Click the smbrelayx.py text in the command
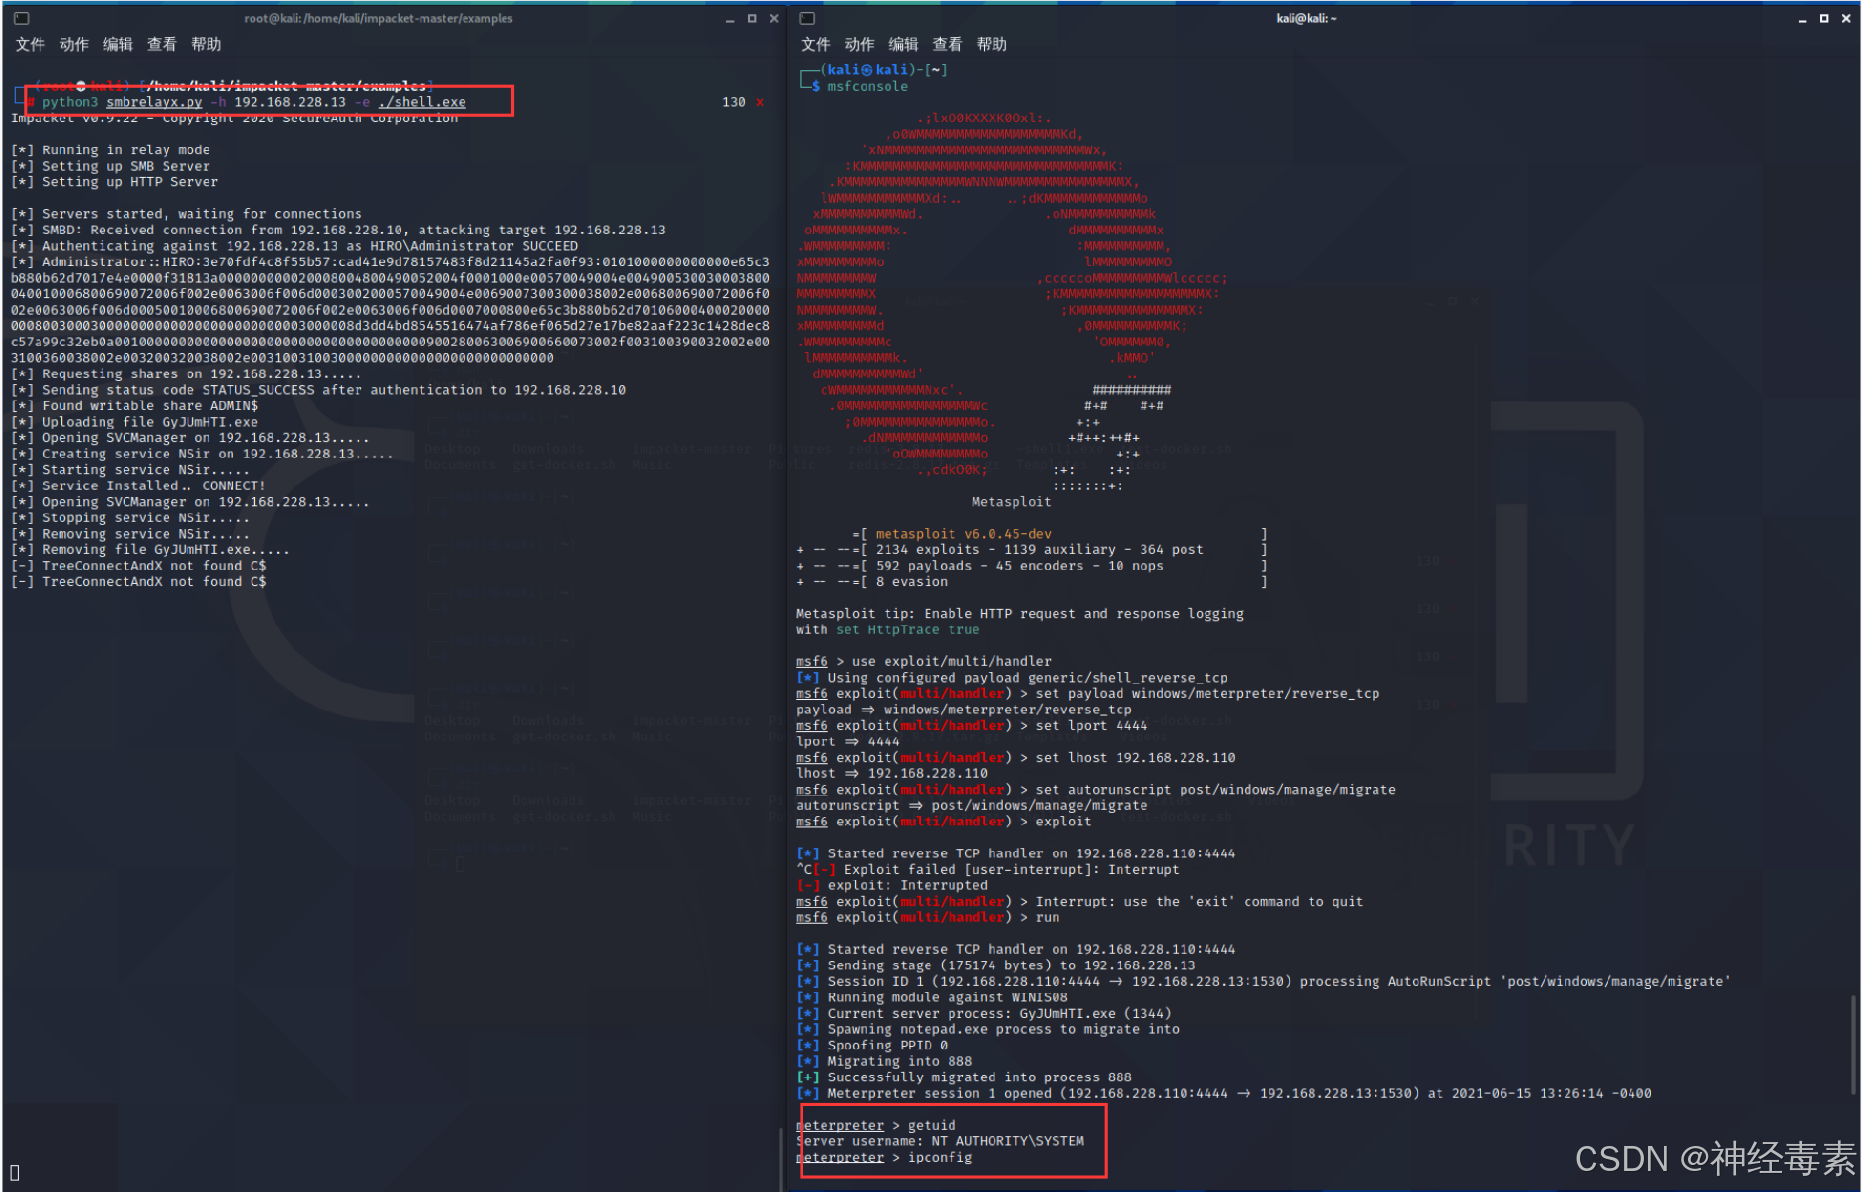Screen dimensions: 1862x1192 point(154,102)
